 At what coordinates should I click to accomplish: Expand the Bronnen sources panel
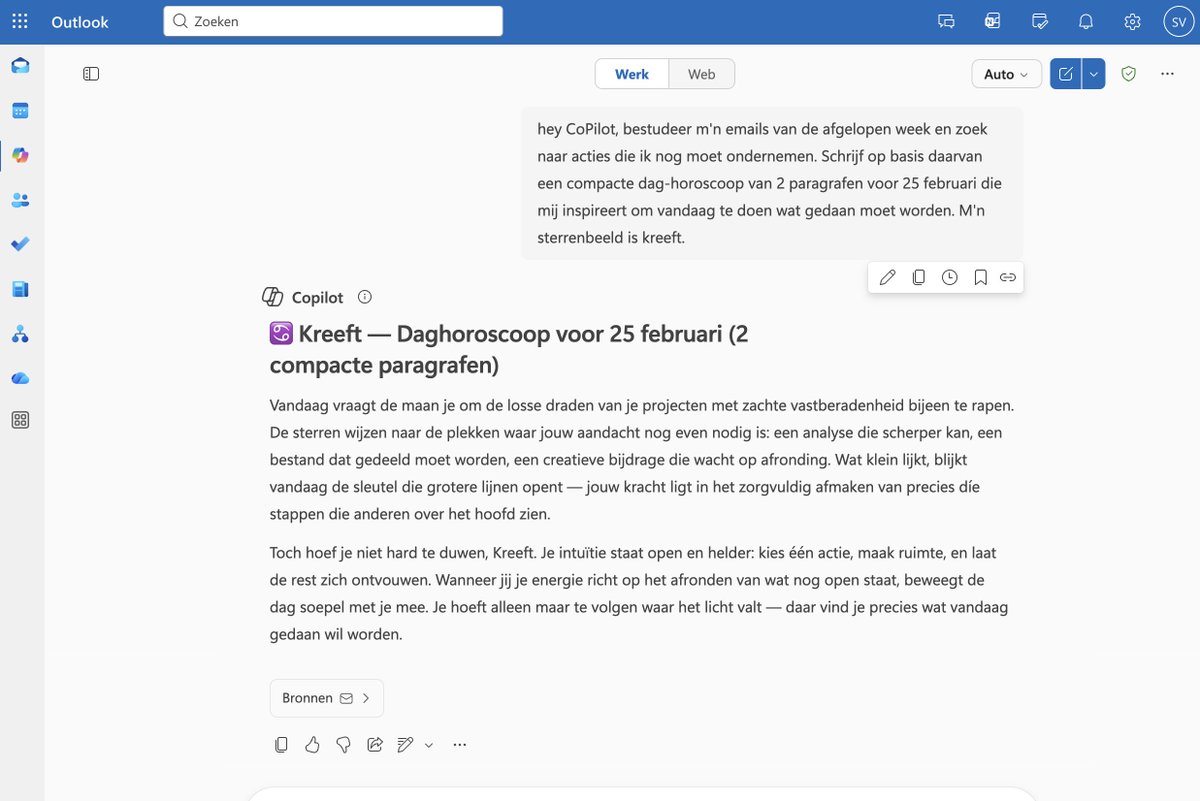(326, 697)
